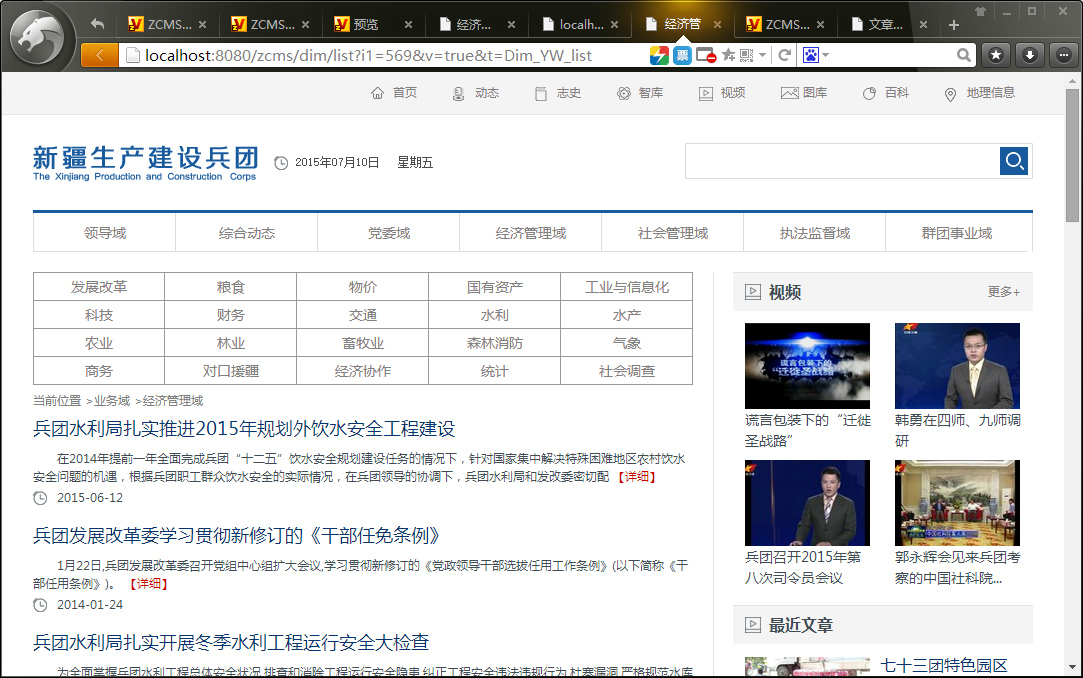Click the add bookmark star-plus icon
Image resolution: width=1083 pixels, height=678 pixels.
click(728, 55)
